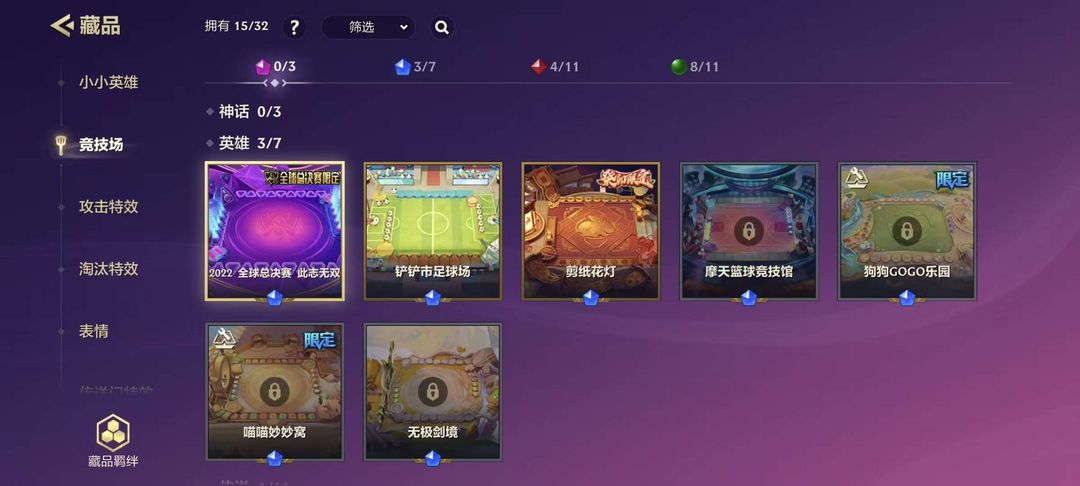Viewport: 1080px width, 486px height.
Task: Select the 剪纸花灯 arena thumbnail
Action: click(x=591, y=231)
